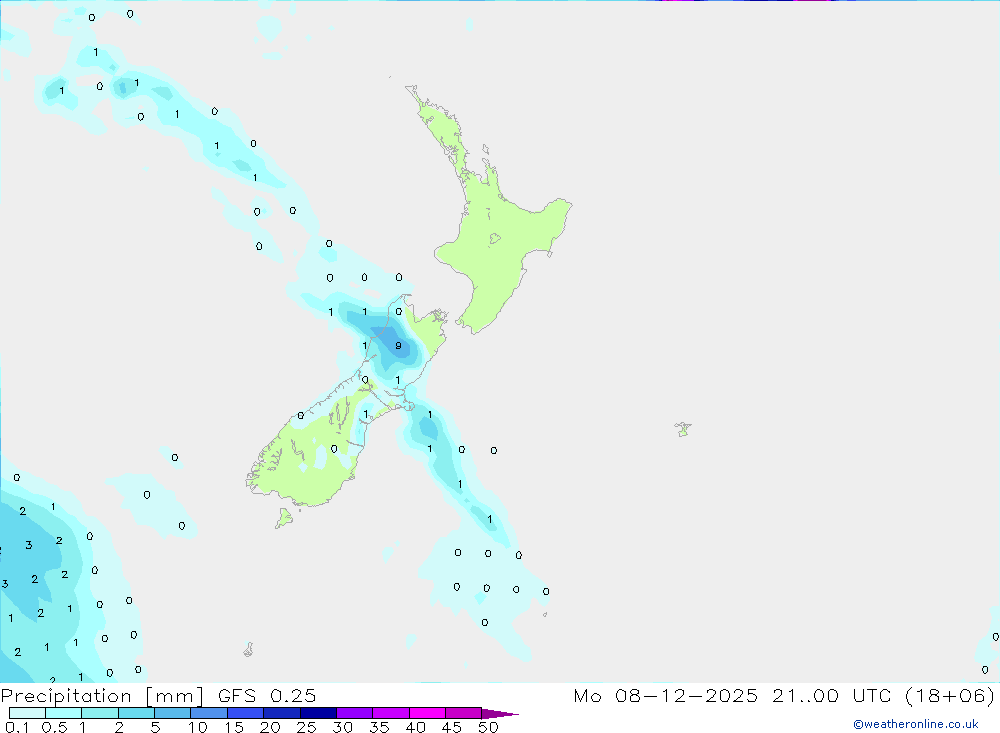Click the lightest 0.1–0.5 mm legend swatch
The image size is (1000, 733).
[x=27, y=713]
